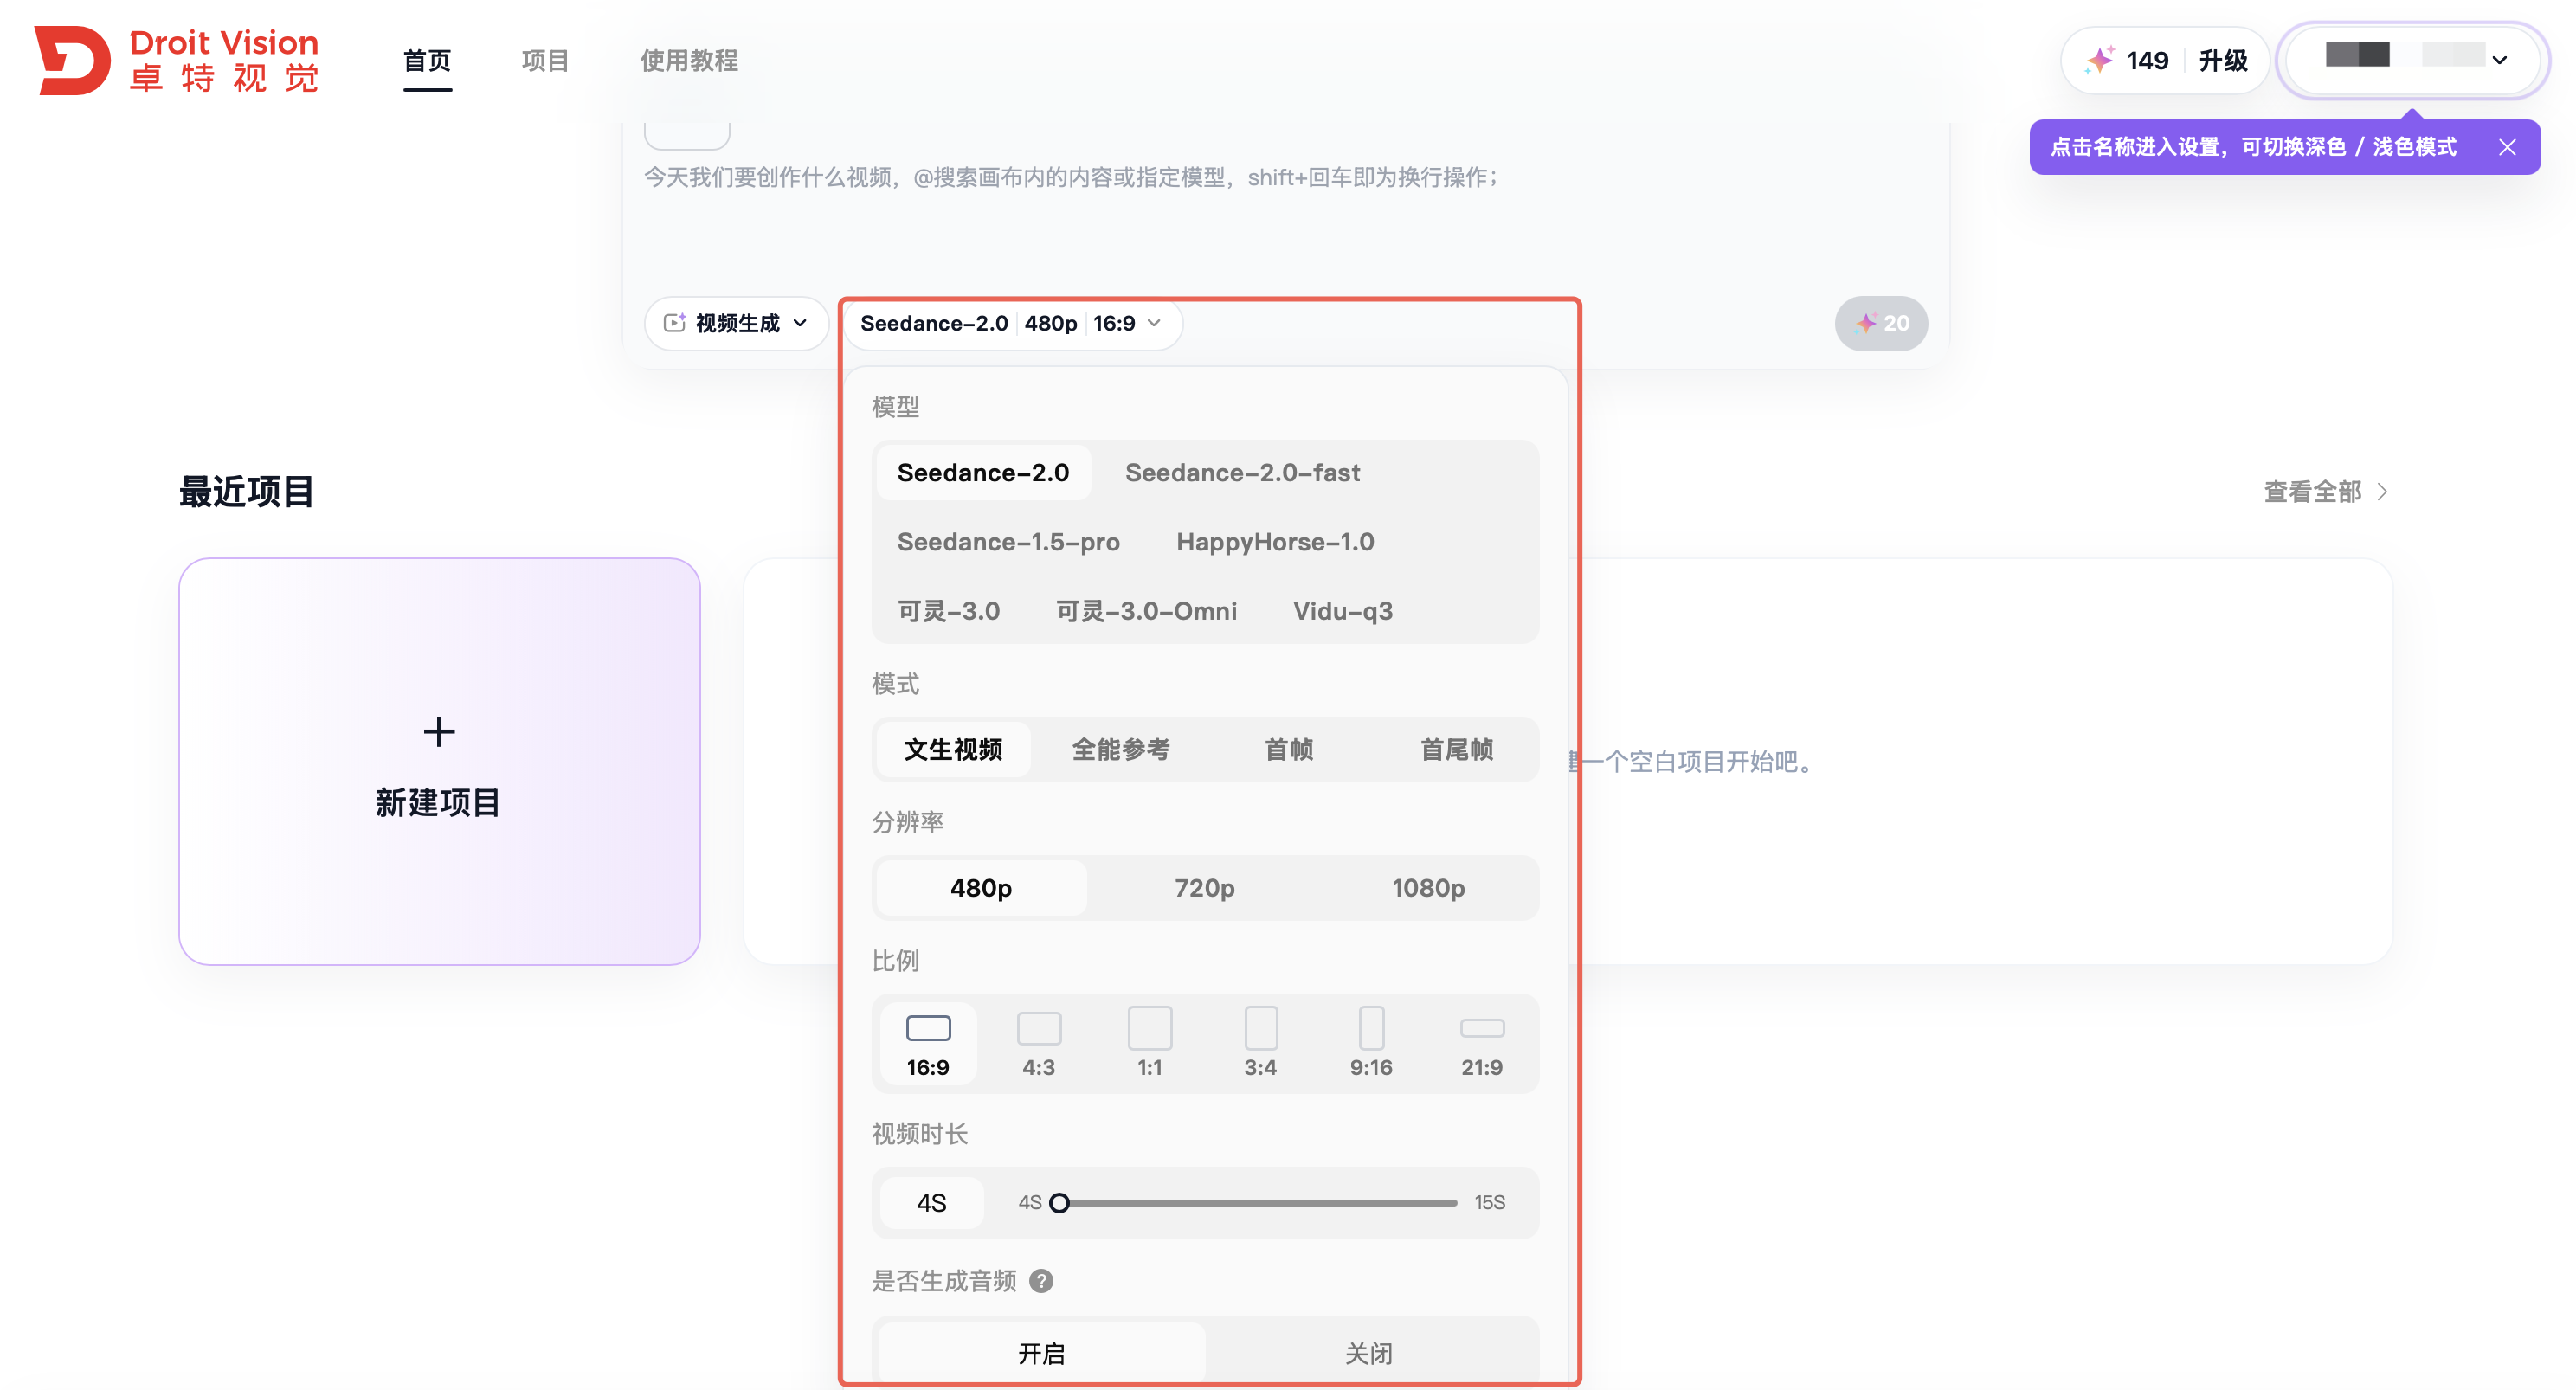Select the 16:9 aspect ratio

click(928, 1043)
